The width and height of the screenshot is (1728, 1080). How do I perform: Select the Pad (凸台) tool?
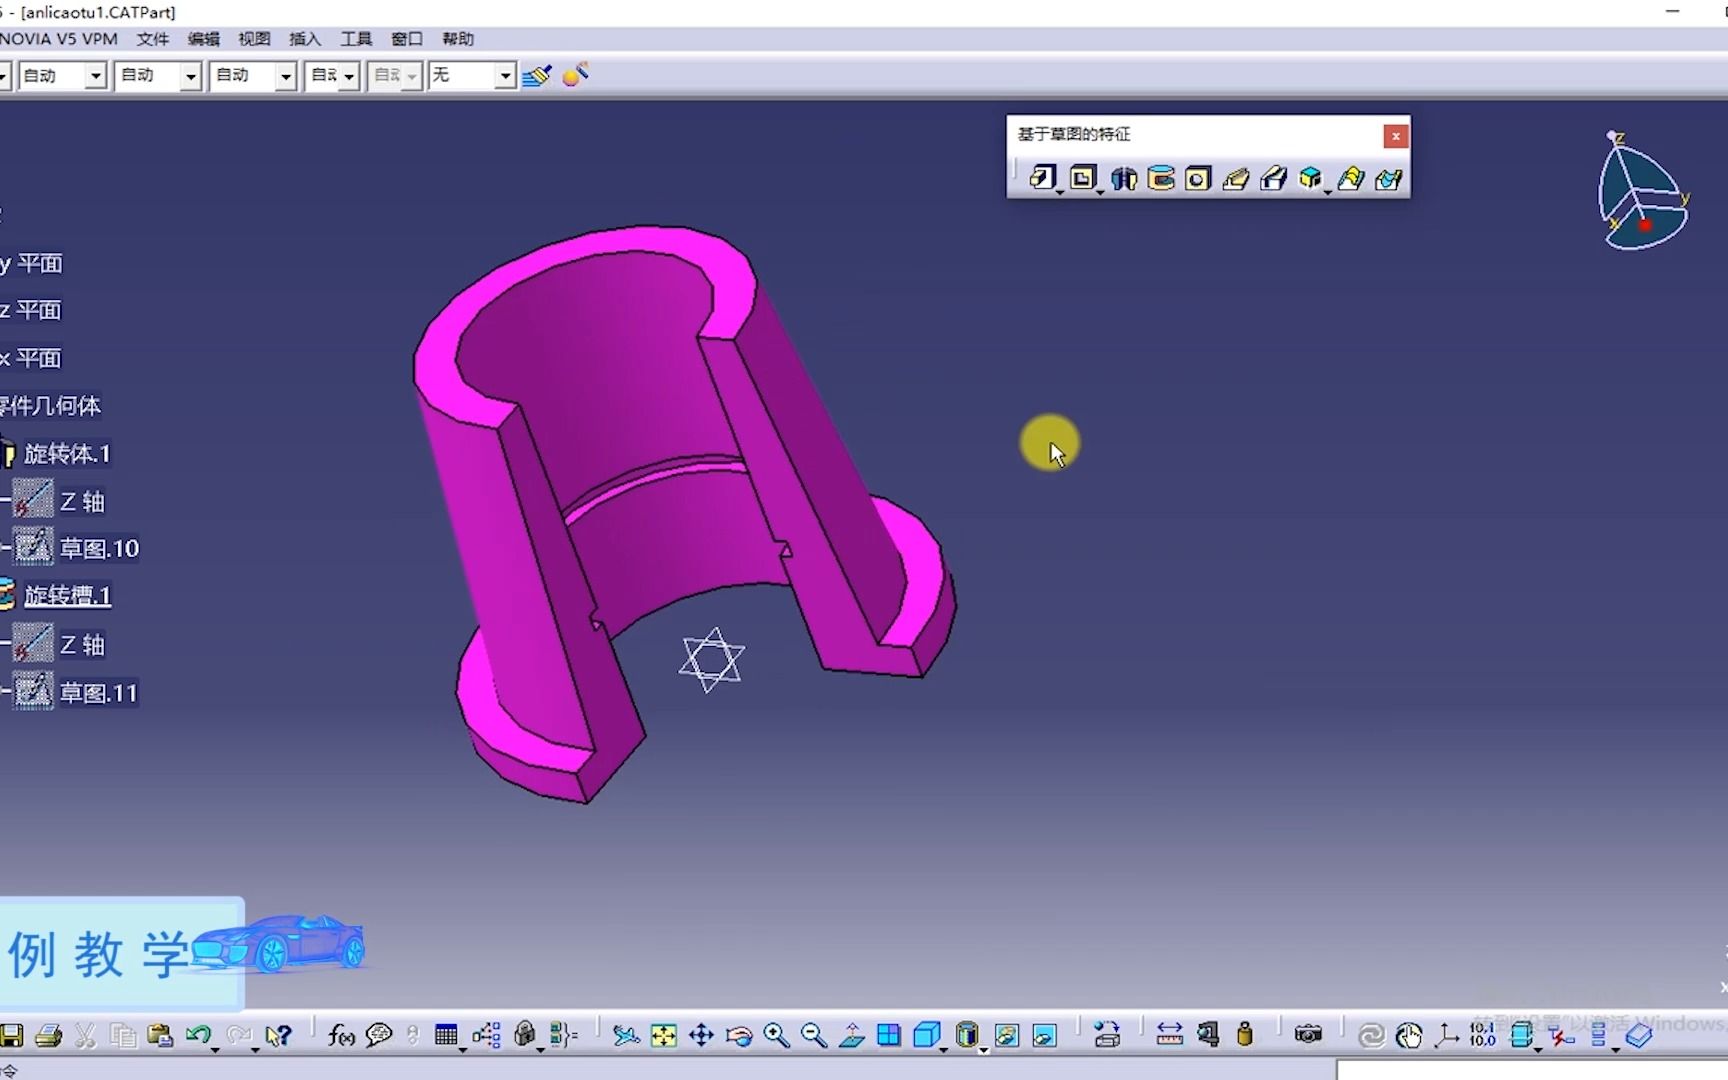pyautogui.click(x=1042, y=178)
